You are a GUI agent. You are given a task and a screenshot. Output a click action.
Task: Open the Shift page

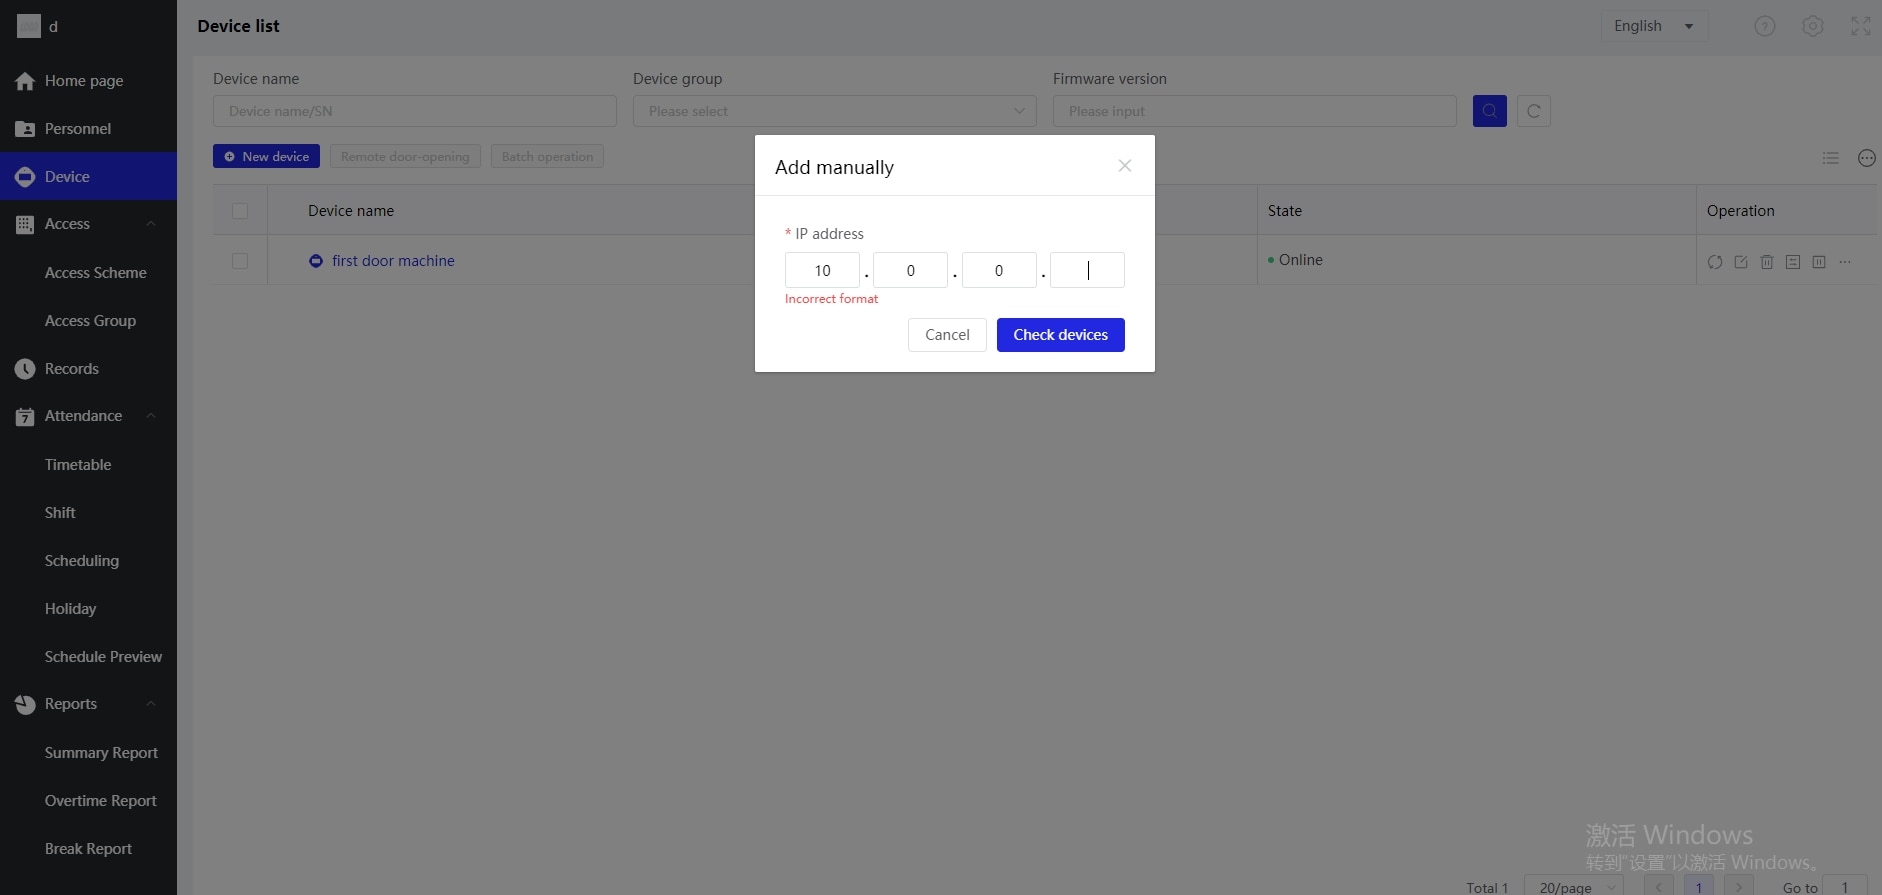60,513
